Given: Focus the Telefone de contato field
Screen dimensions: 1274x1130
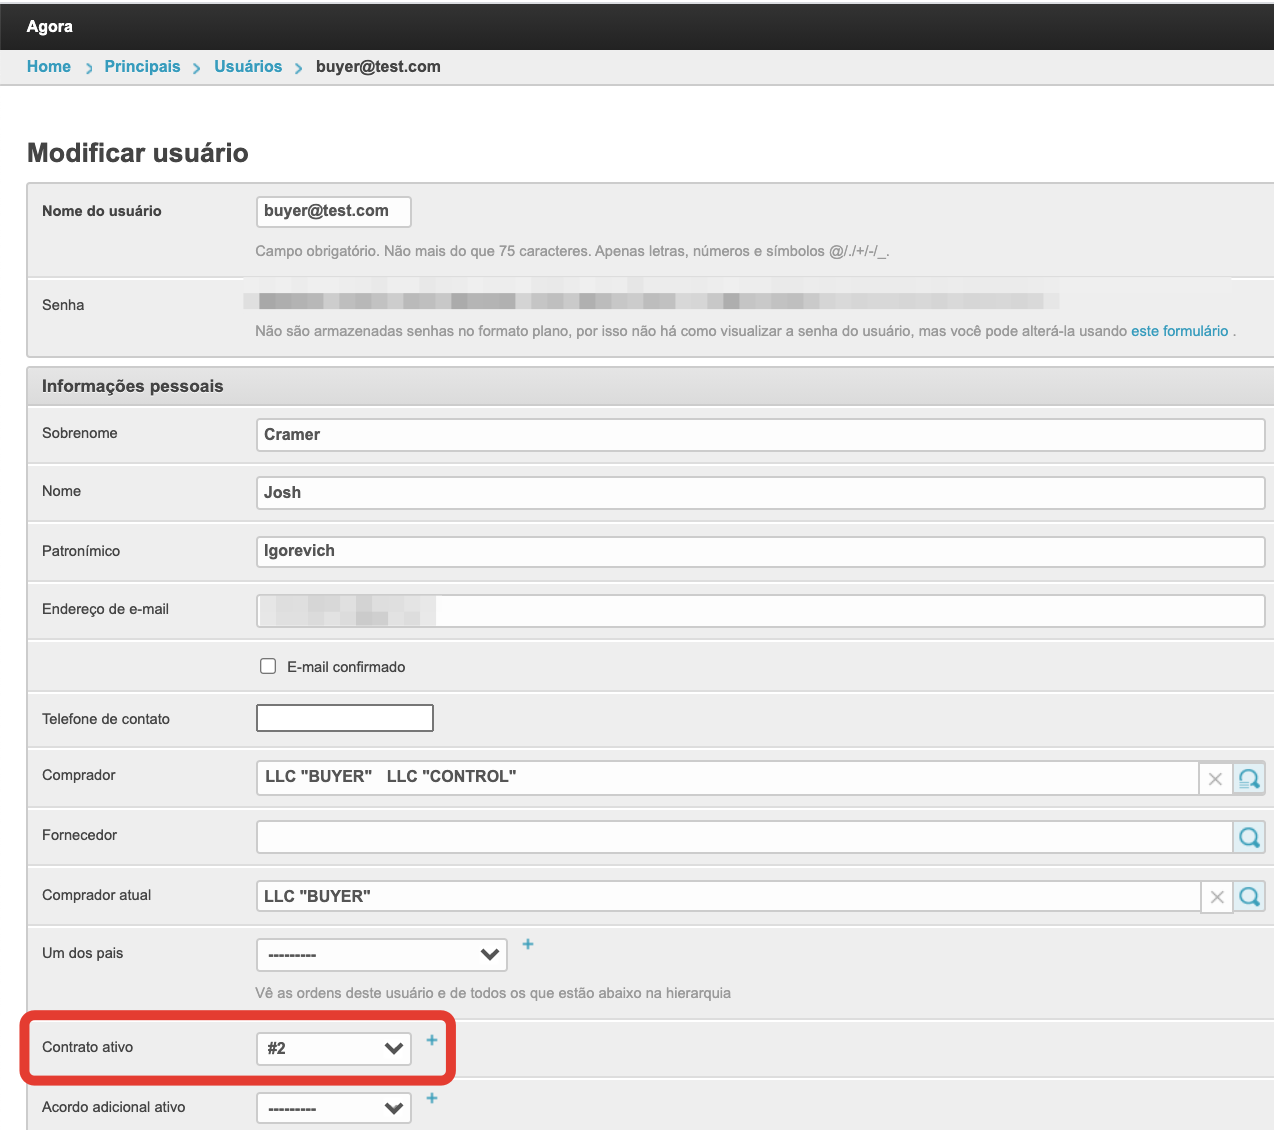Looking at the screenshot, I should tap(345, 718).
